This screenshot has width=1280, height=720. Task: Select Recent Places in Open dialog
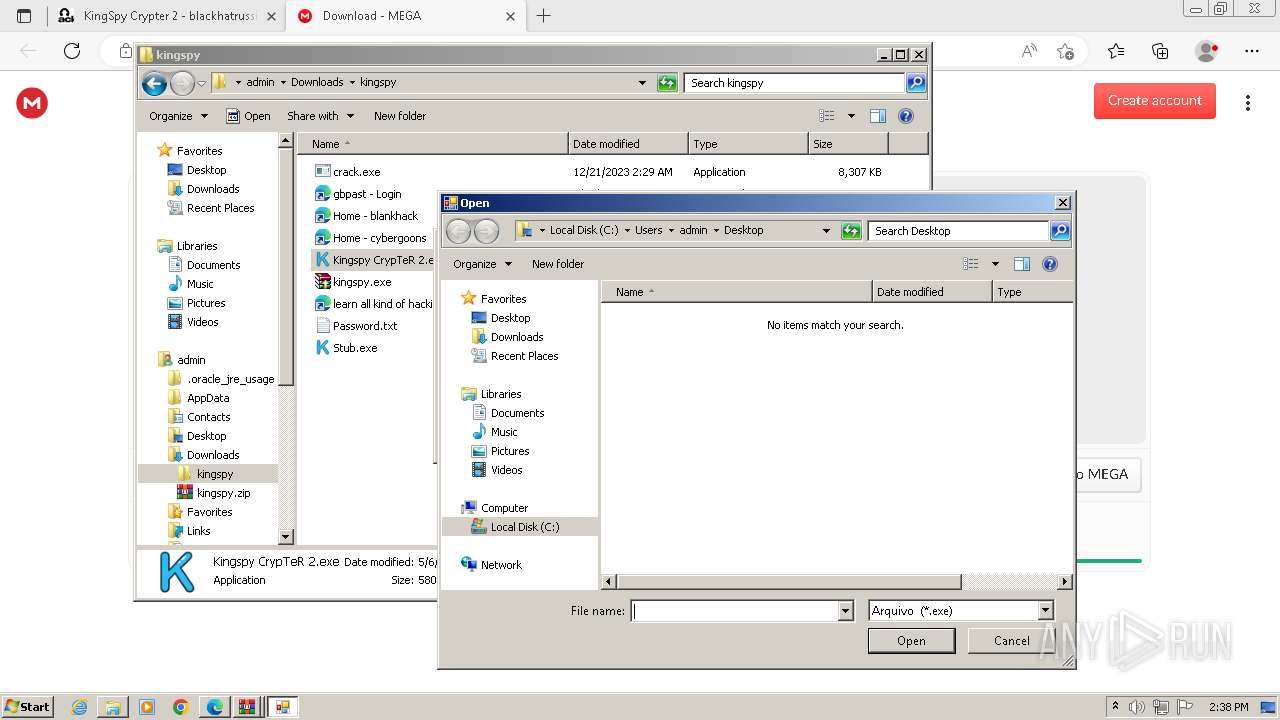pos(514,356)
